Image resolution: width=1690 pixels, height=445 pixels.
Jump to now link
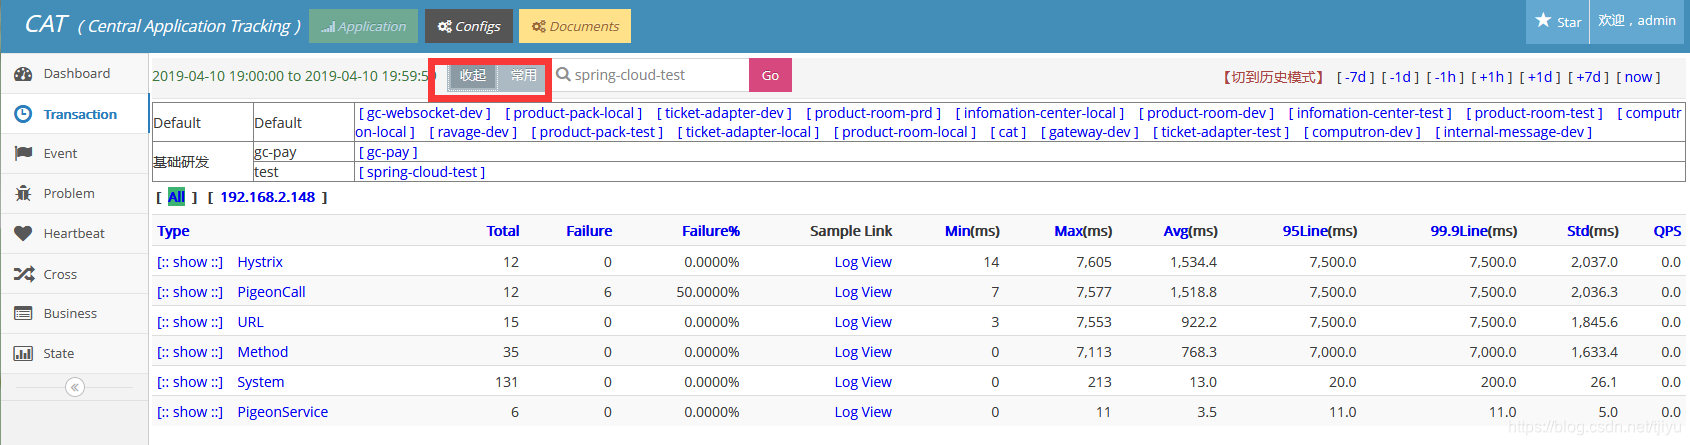[x=1638, y=77]
